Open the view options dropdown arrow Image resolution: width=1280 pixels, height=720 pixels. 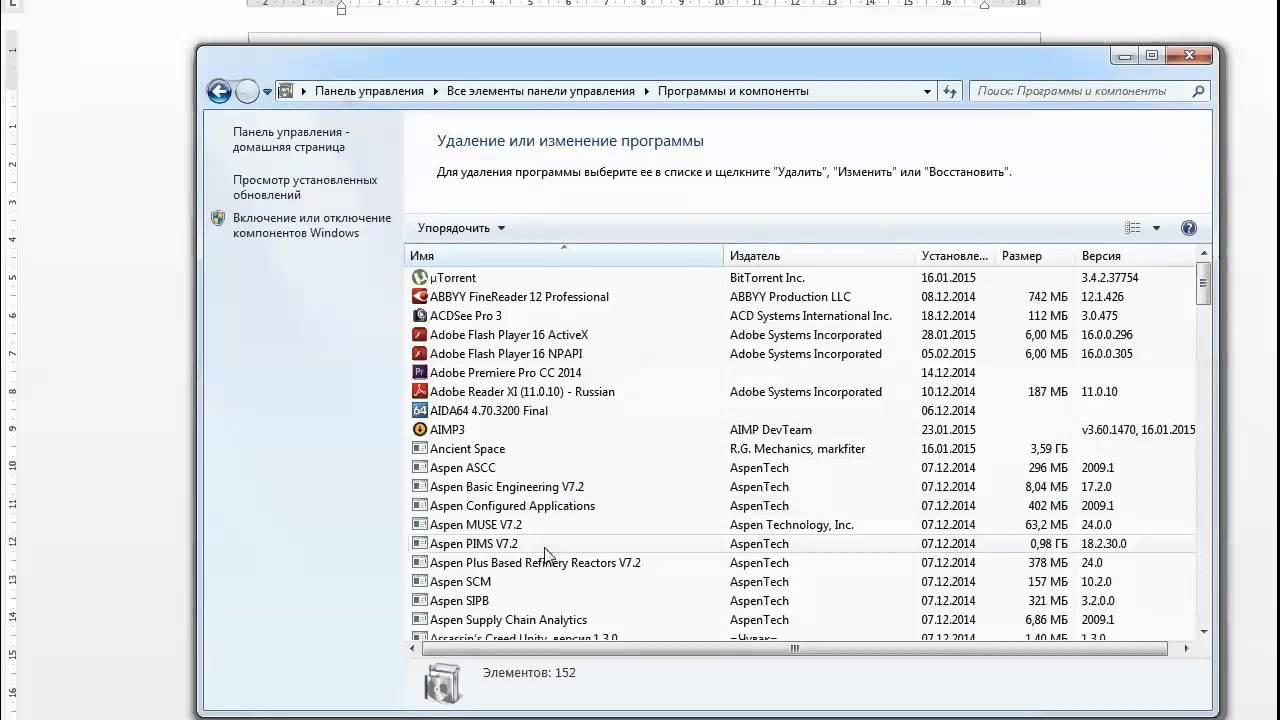[x=1156, y=228]
